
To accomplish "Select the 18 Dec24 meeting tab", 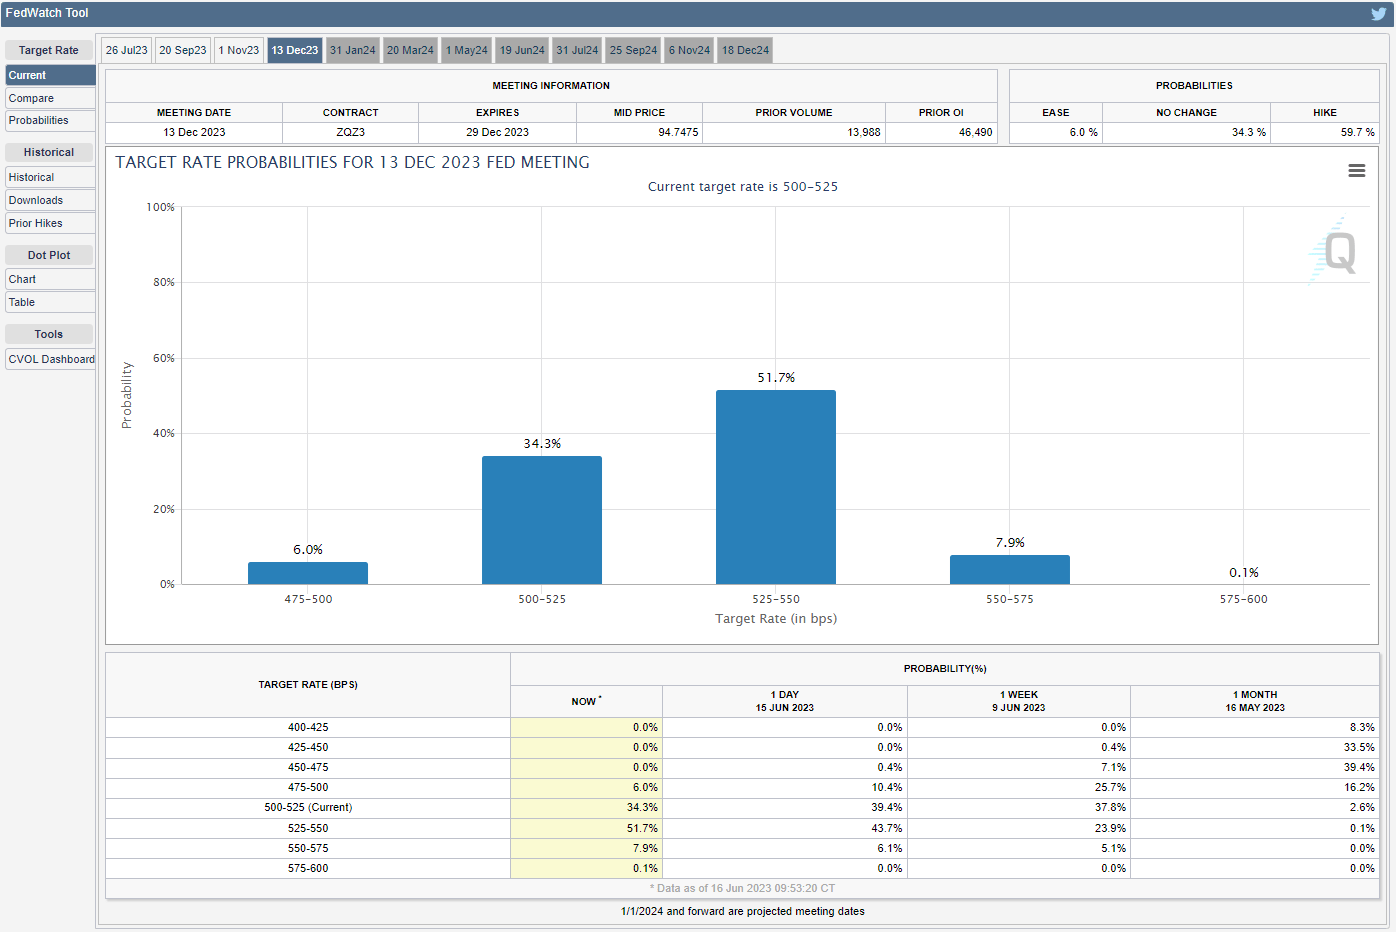I will coord(746,50).
